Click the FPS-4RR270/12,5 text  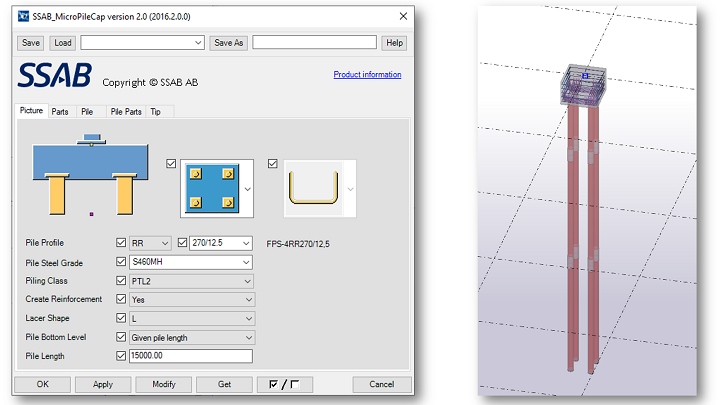click(298, 244)
